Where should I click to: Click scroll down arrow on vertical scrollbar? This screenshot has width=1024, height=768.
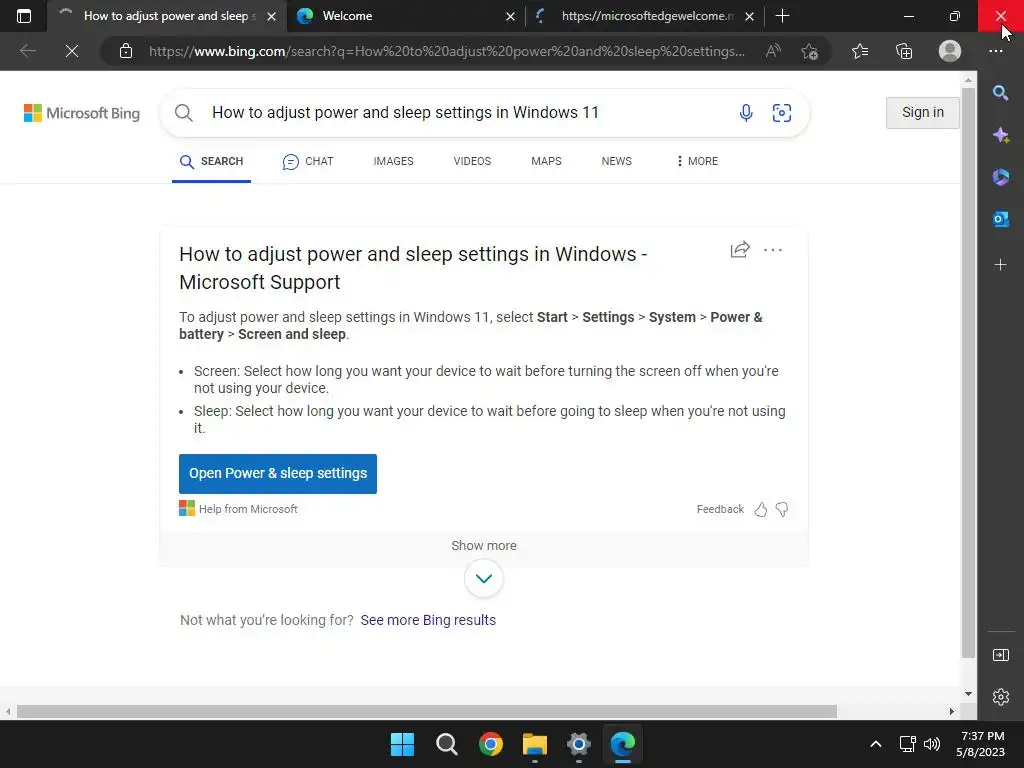tap(968, 694)
